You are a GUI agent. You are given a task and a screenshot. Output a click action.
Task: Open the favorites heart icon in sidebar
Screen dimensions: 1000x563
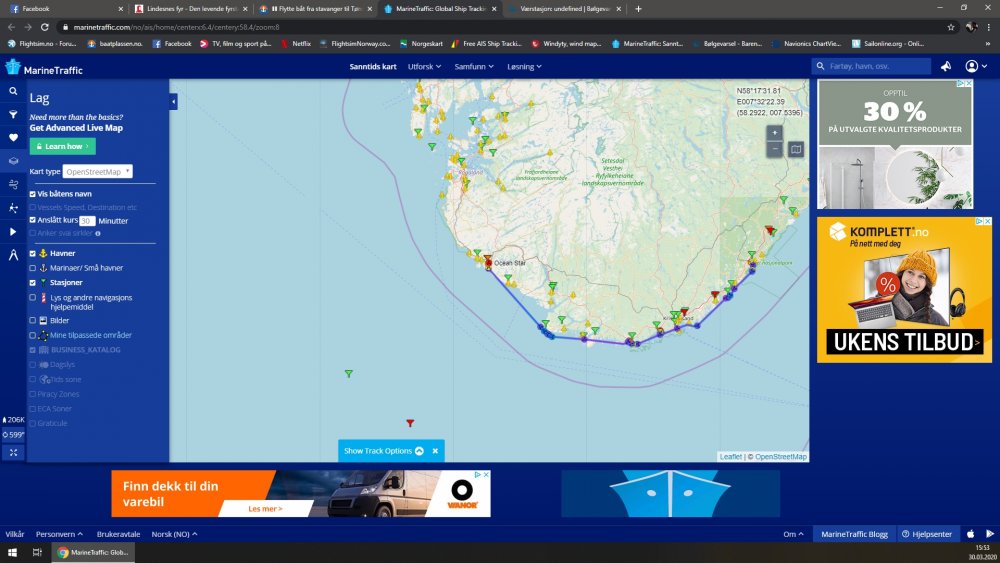[13, 138]
